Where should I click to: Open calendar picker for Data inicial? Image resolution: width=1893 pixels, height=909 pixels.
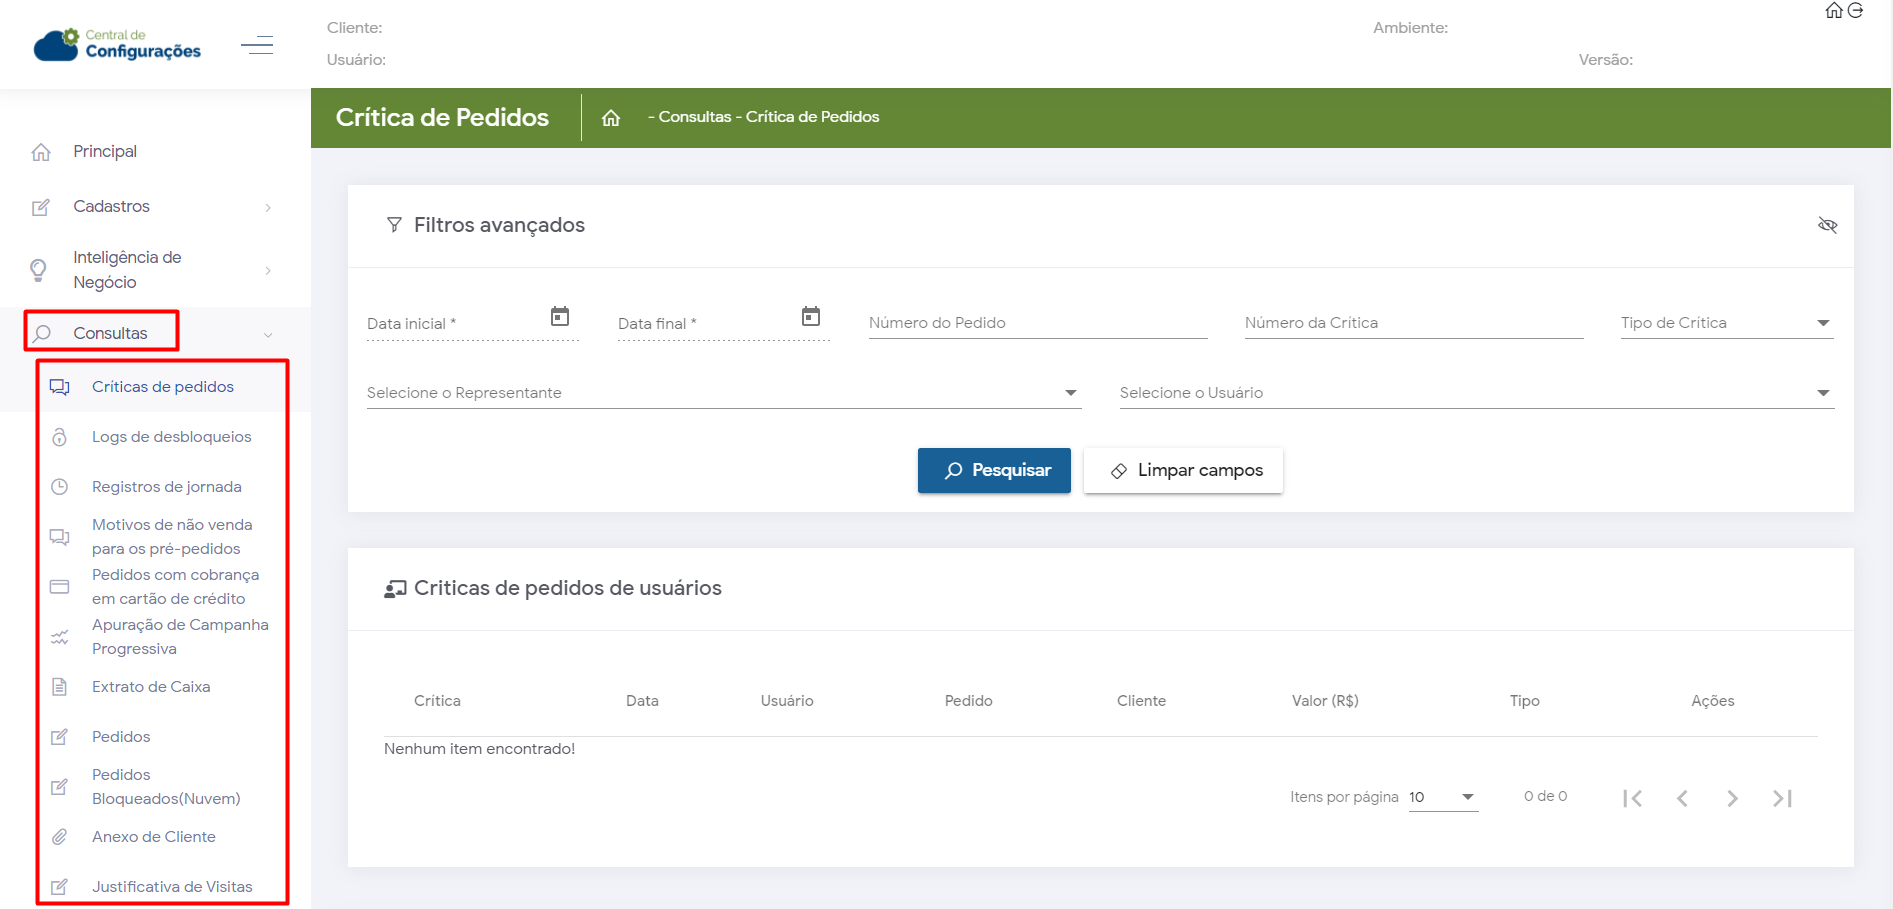tap(560, 317)
